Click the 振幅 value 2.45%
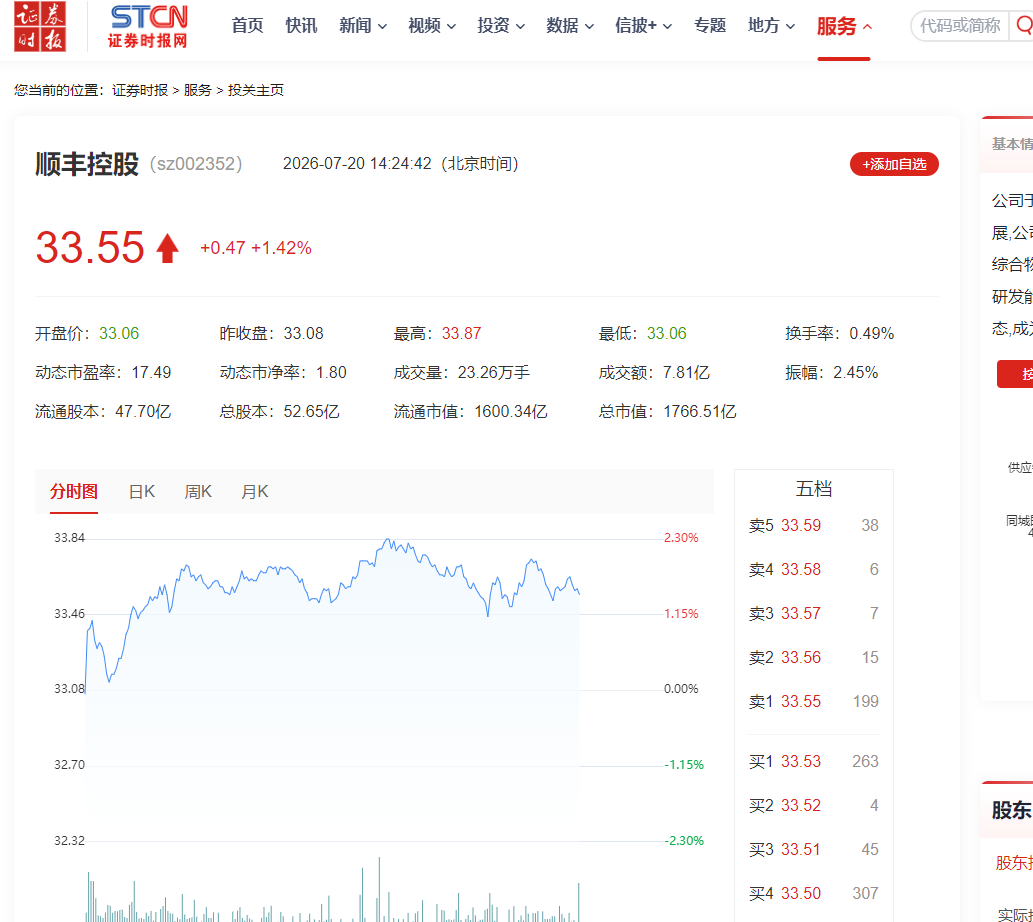Viewport: 1033px width, 922px height. 855,373
